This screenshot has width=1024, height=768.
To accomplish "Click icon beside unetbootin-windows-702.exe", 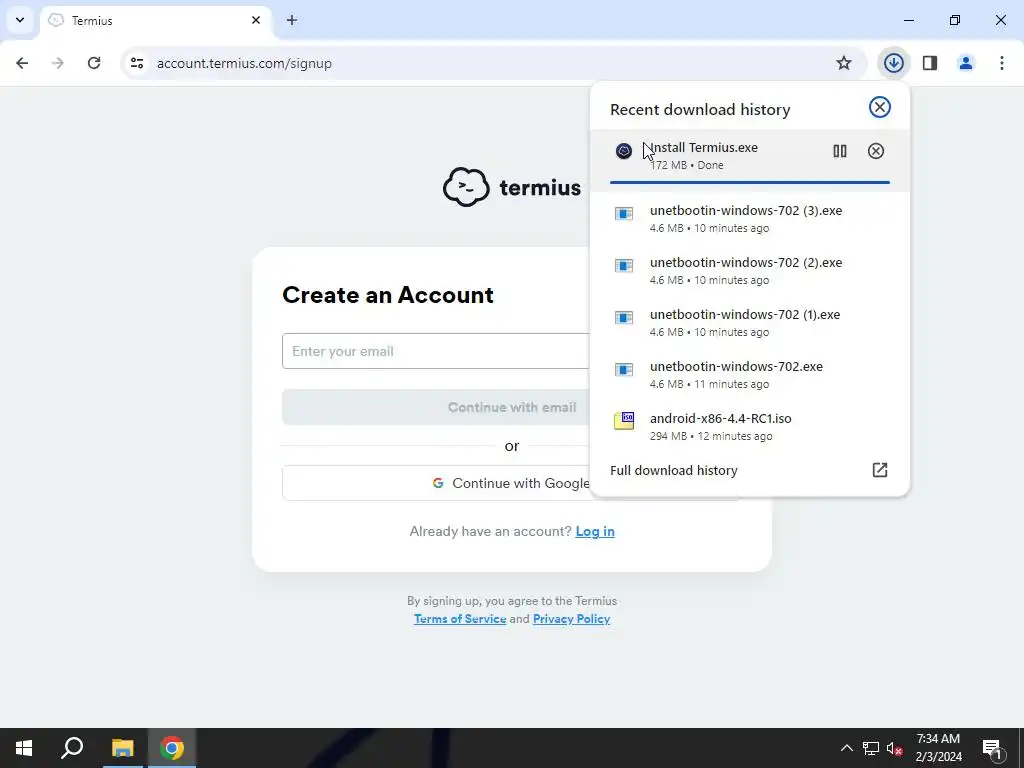I will (624, 370).
